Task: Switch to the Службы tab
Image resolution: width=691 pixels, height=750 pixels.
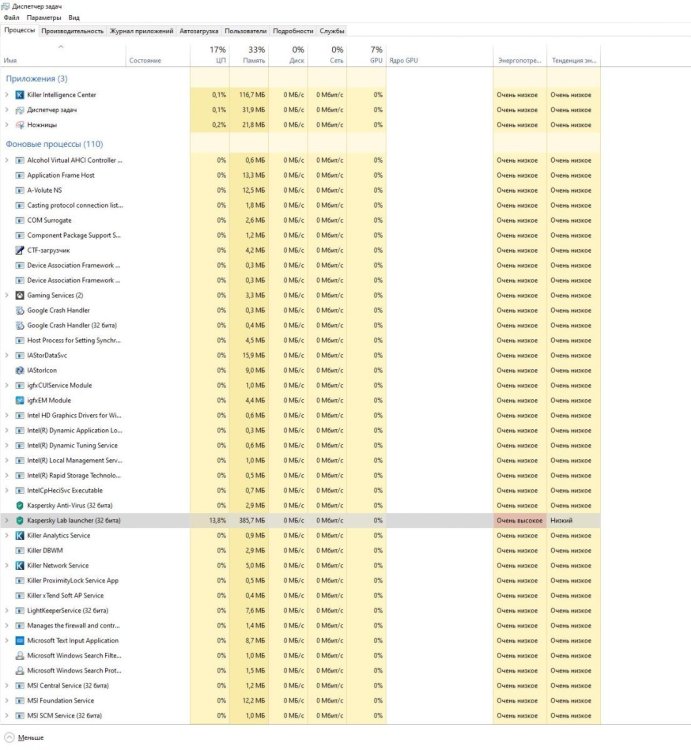Action: point(332,31)
